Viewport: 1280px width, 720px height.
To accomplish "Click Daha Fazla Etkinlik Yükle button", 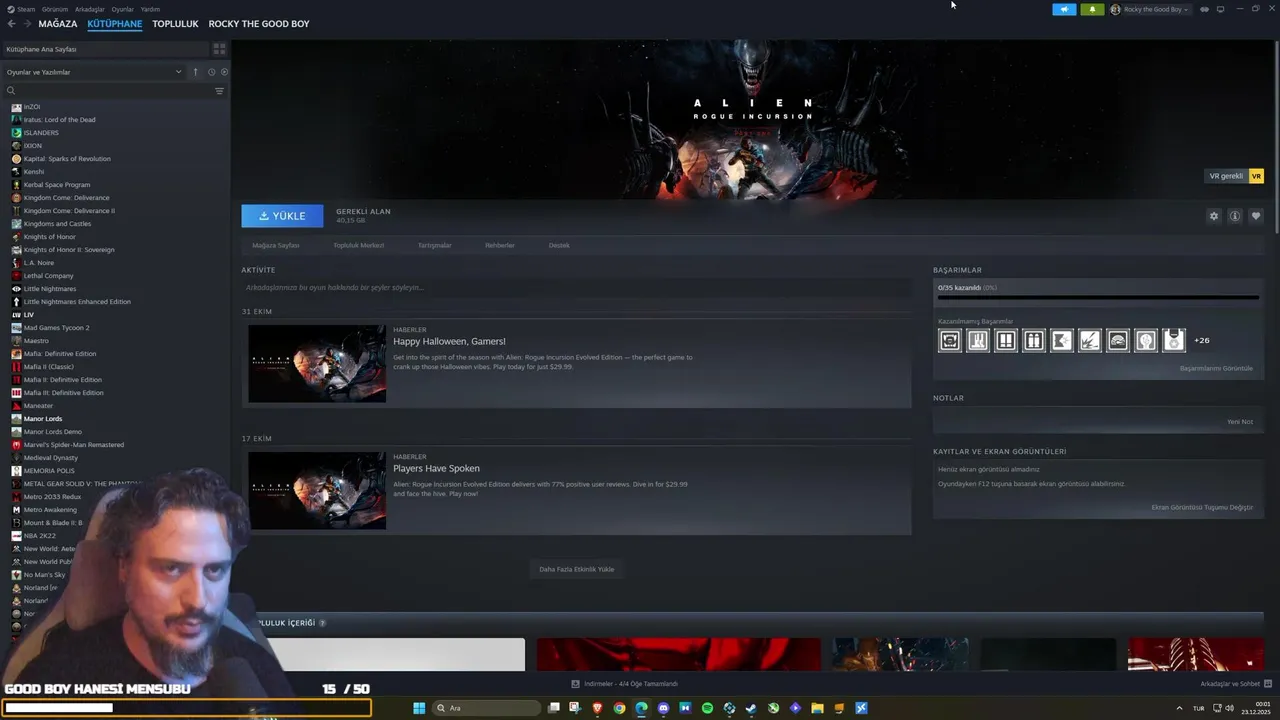I will coord(576,569).
